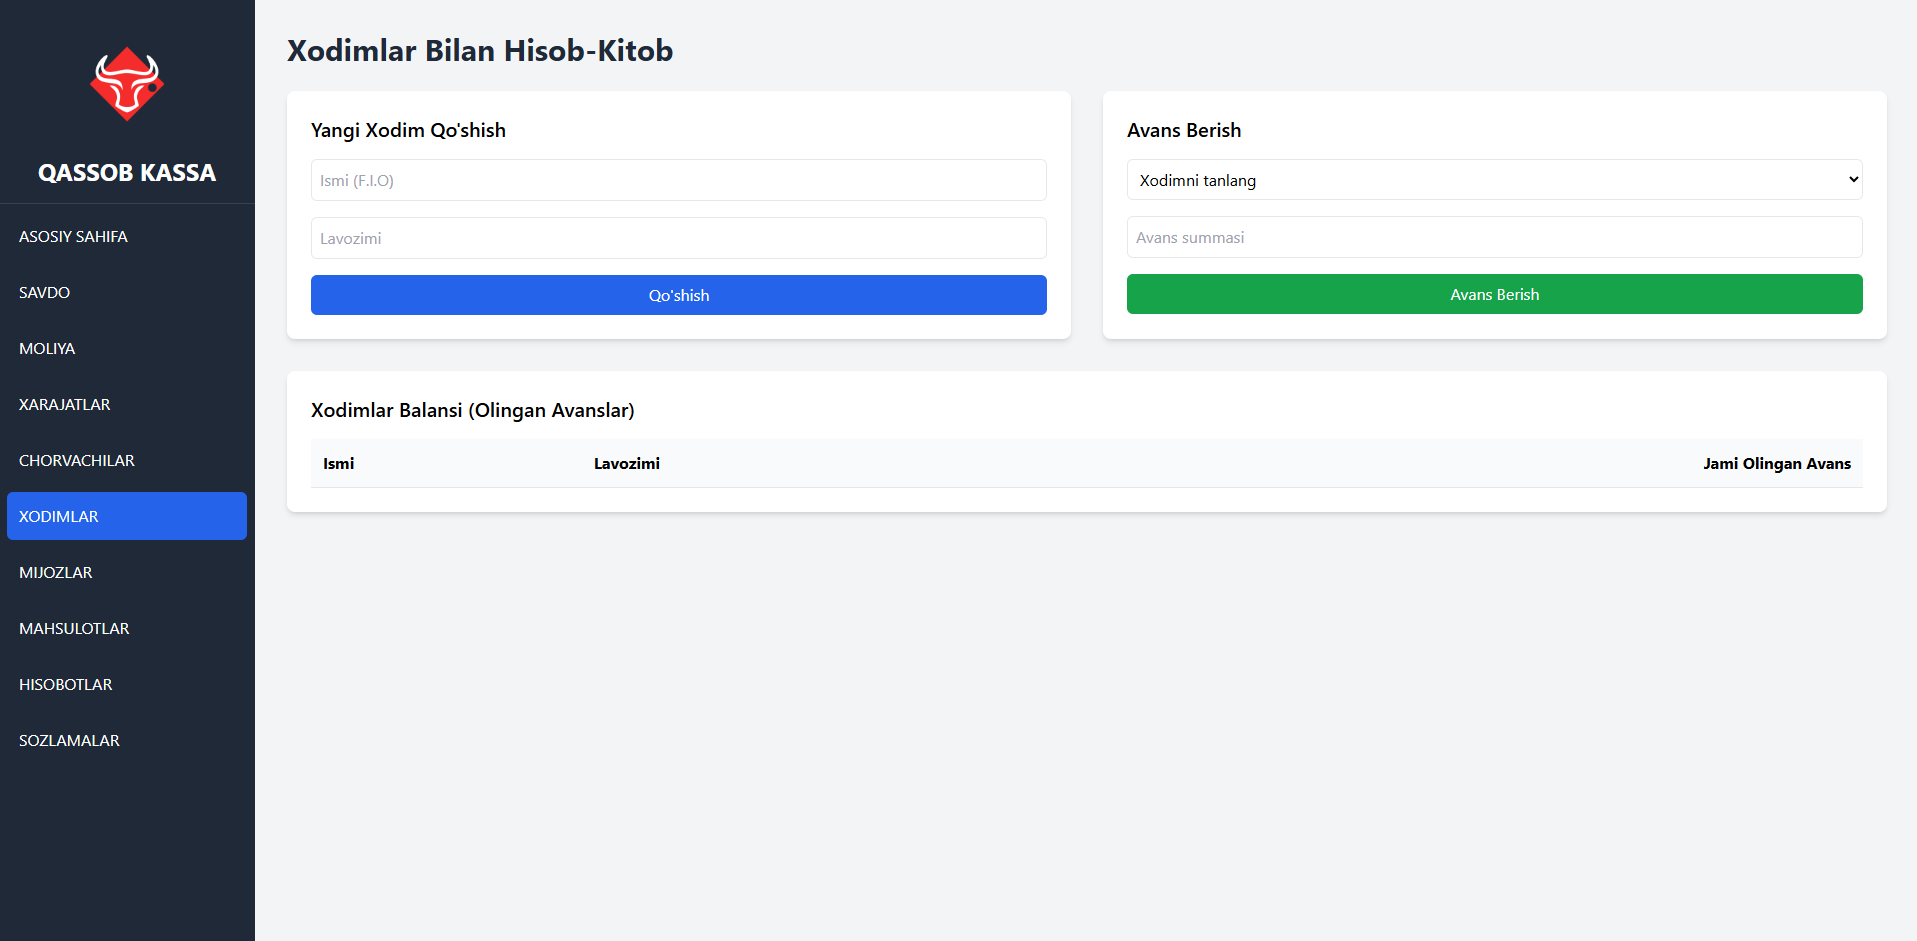Open SOZLAMALAR settings in the sidebar
The width and height of the screenshot is (1917, 941).
coord(69,741)
